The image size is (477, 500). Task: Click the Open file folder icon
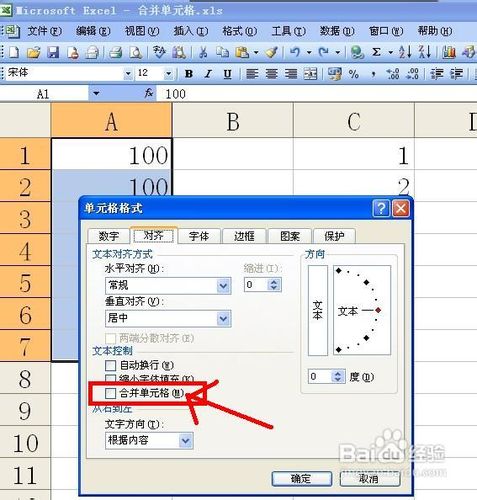click(x=33, y=52)
